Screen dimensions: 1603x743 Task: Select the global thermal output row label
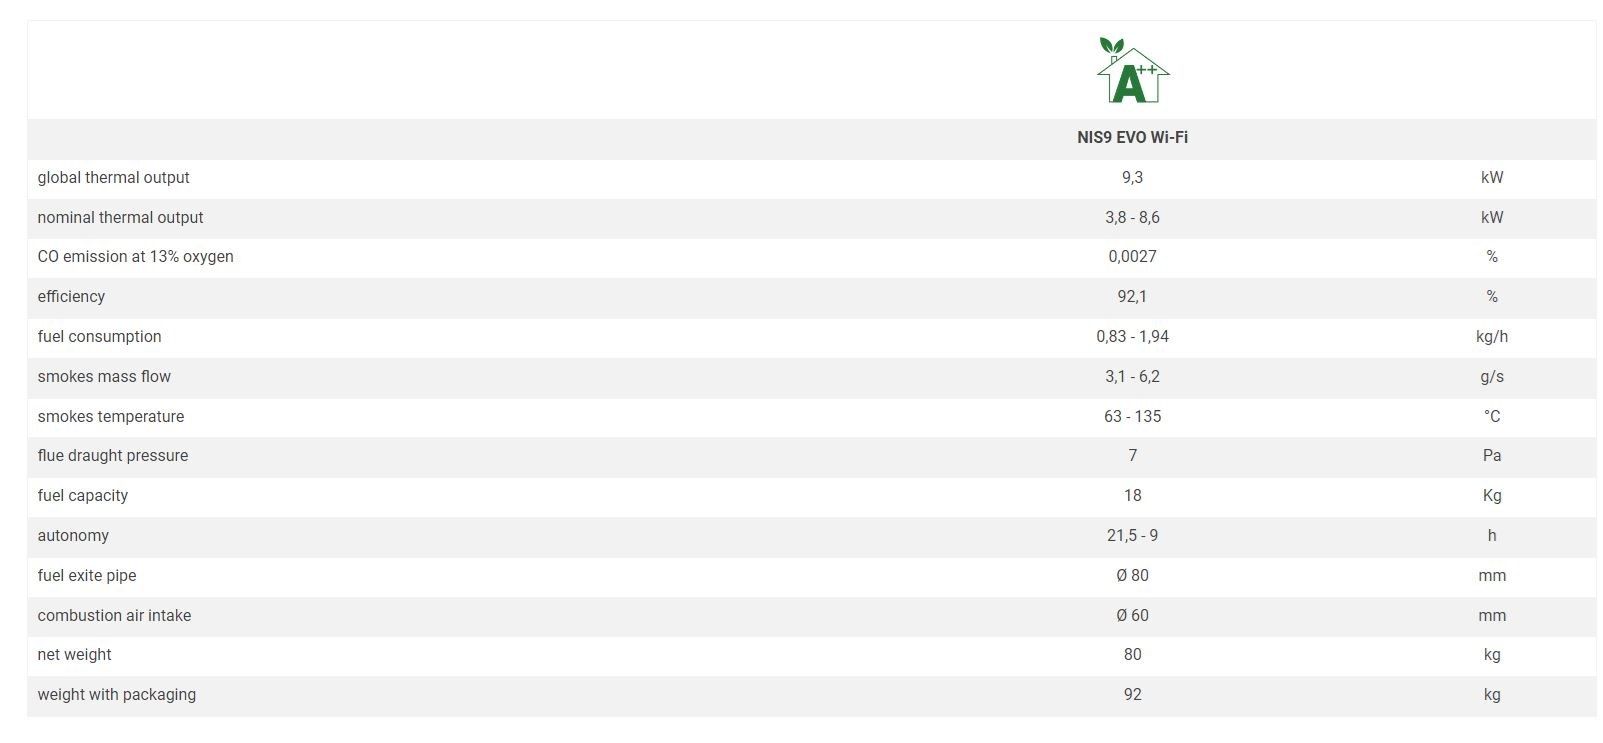point(113,178)
